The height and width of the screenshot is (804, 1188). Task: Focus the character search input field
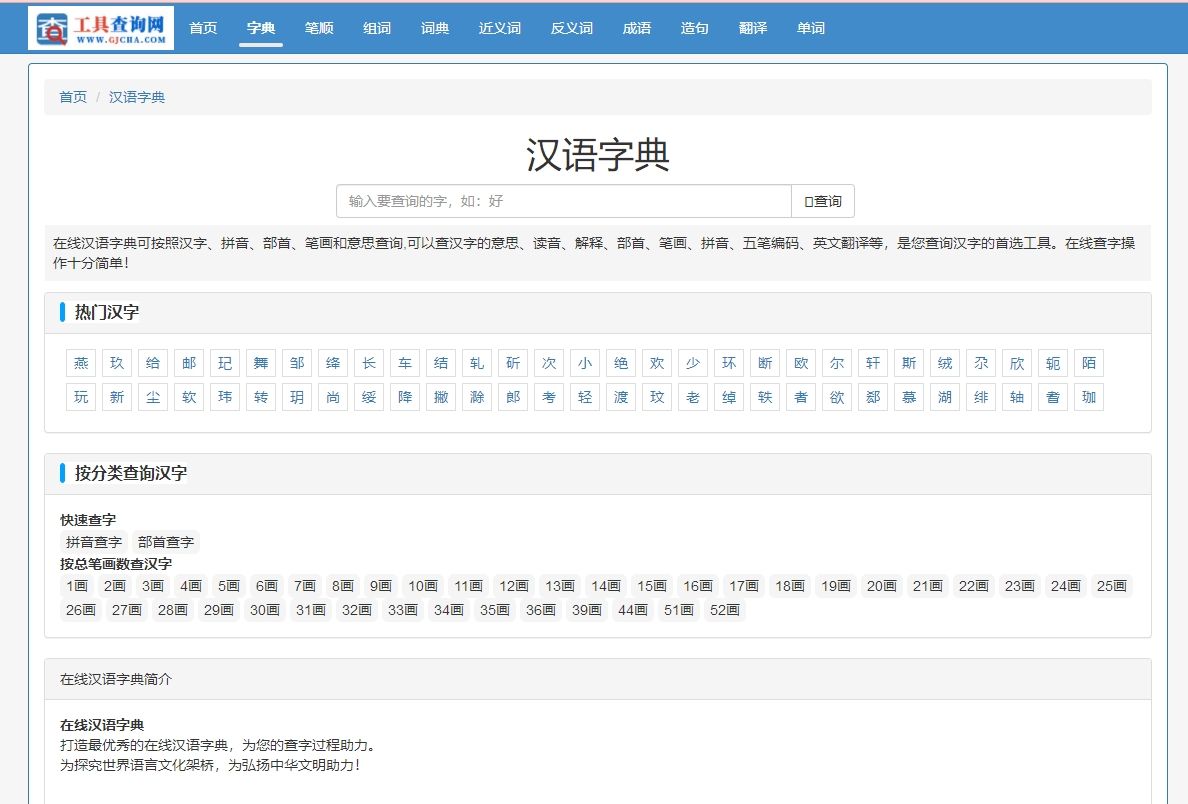pos(564,201)
